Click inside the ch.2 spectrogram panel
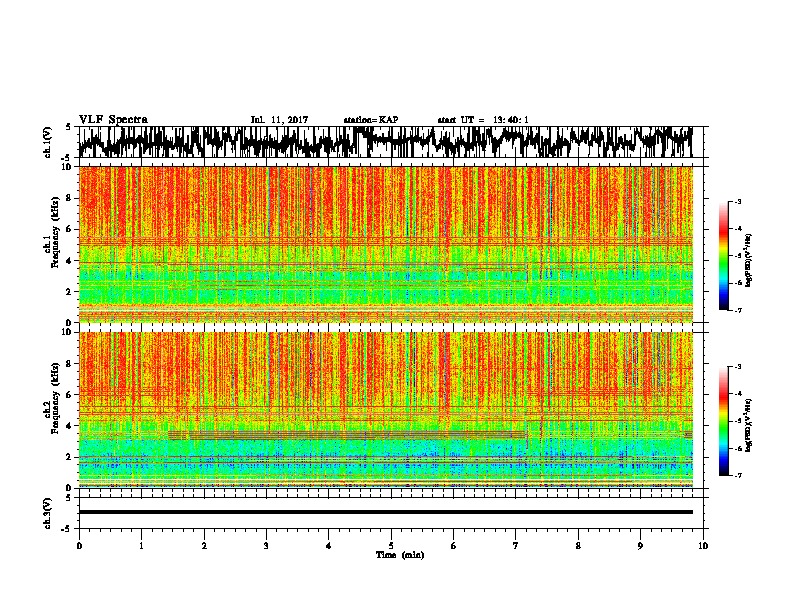 tap(385, 410)
